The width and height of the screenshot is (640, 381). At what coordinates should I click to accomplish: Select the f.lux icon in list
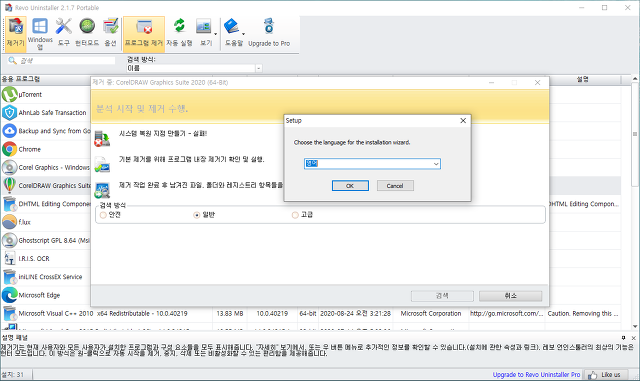click(x=9, y=222)
